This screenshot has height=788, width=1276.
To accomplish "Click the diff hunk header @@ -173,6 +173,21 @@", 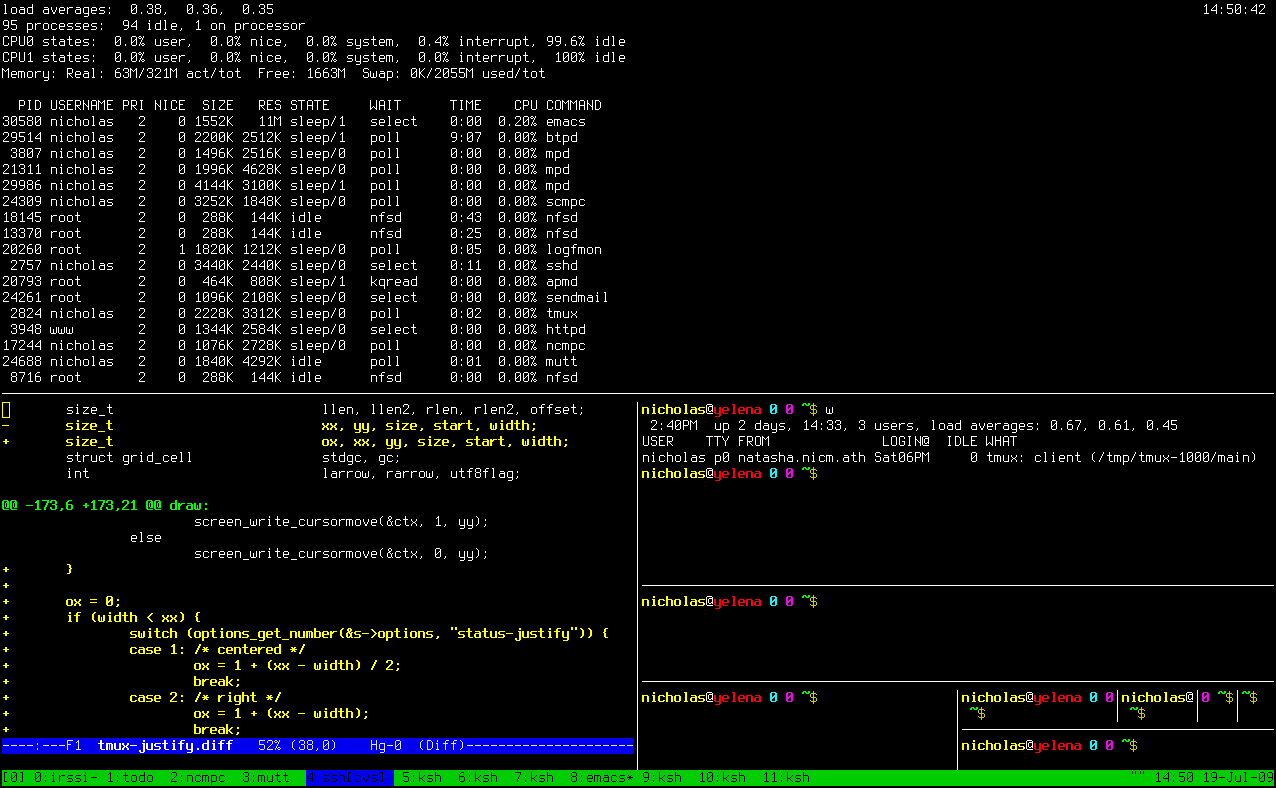I will point(105,505).
